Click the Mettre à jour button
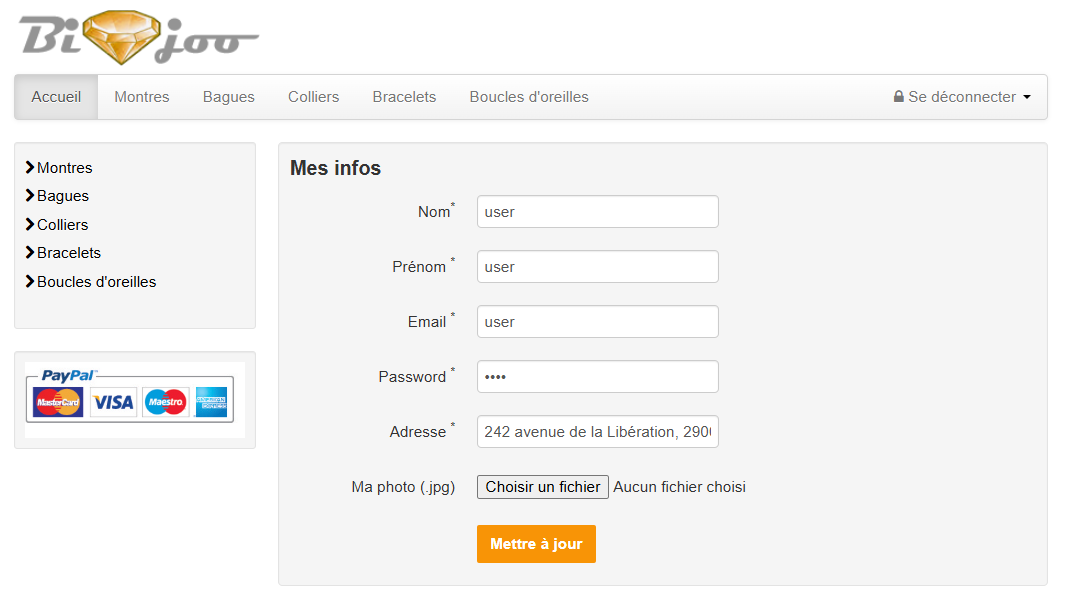The image size is (1066, 611). click(x=536, y=544)
